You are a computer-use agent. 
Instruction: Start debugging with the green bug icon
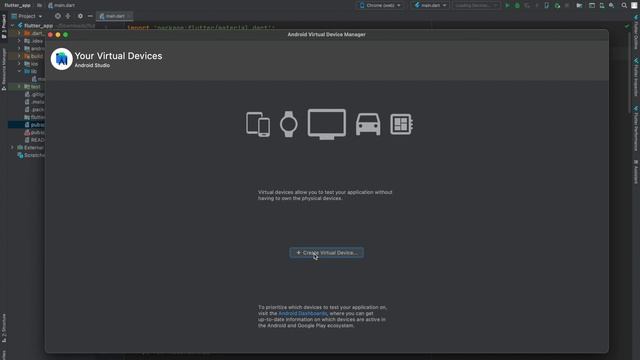click(x=517, y=5)
